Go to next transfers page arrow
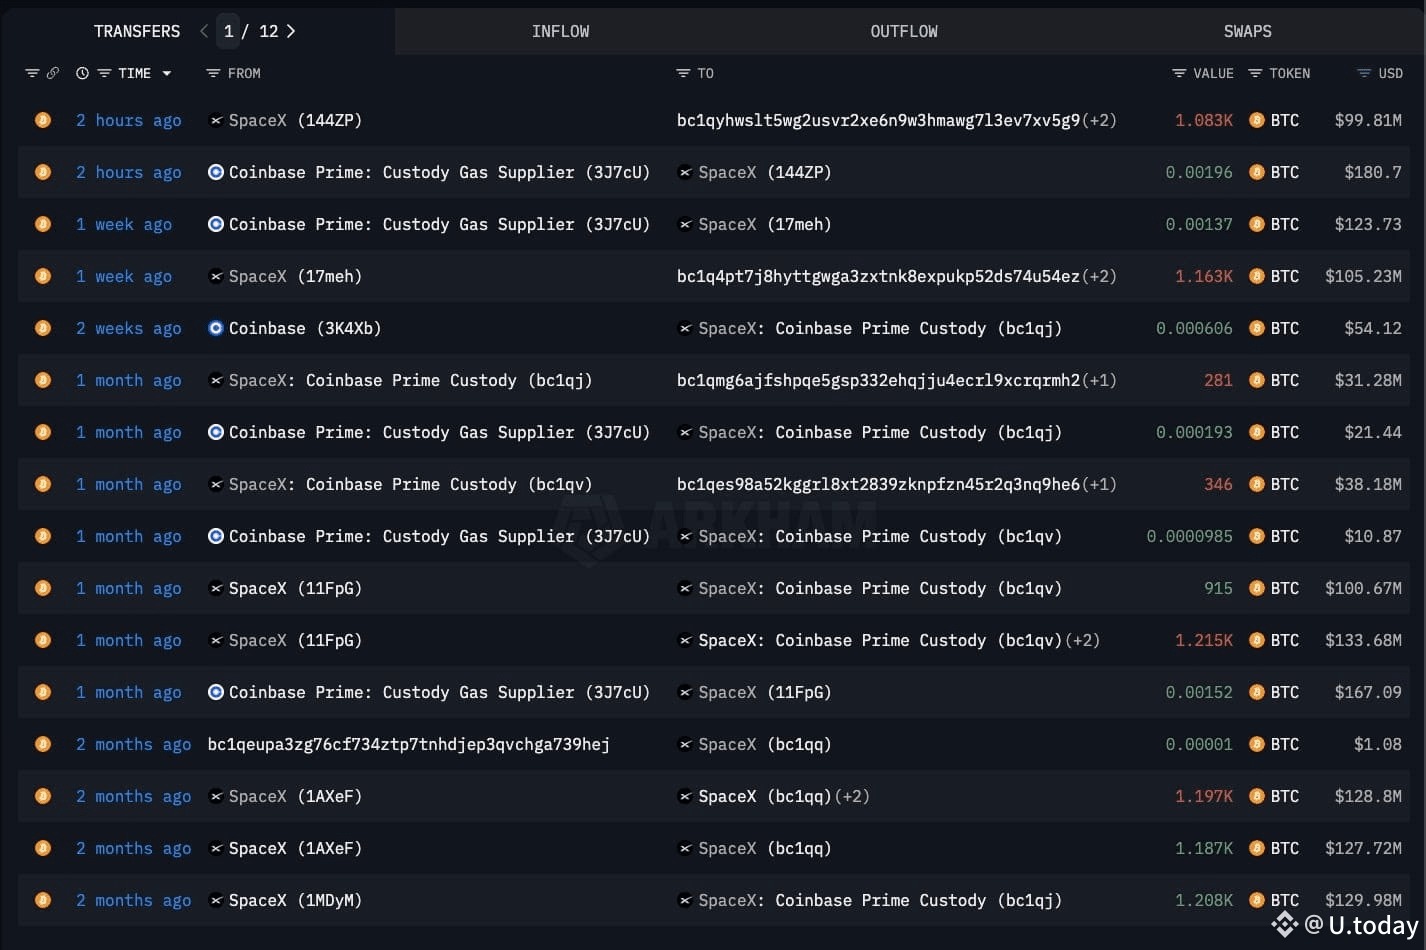 (291, 31)
